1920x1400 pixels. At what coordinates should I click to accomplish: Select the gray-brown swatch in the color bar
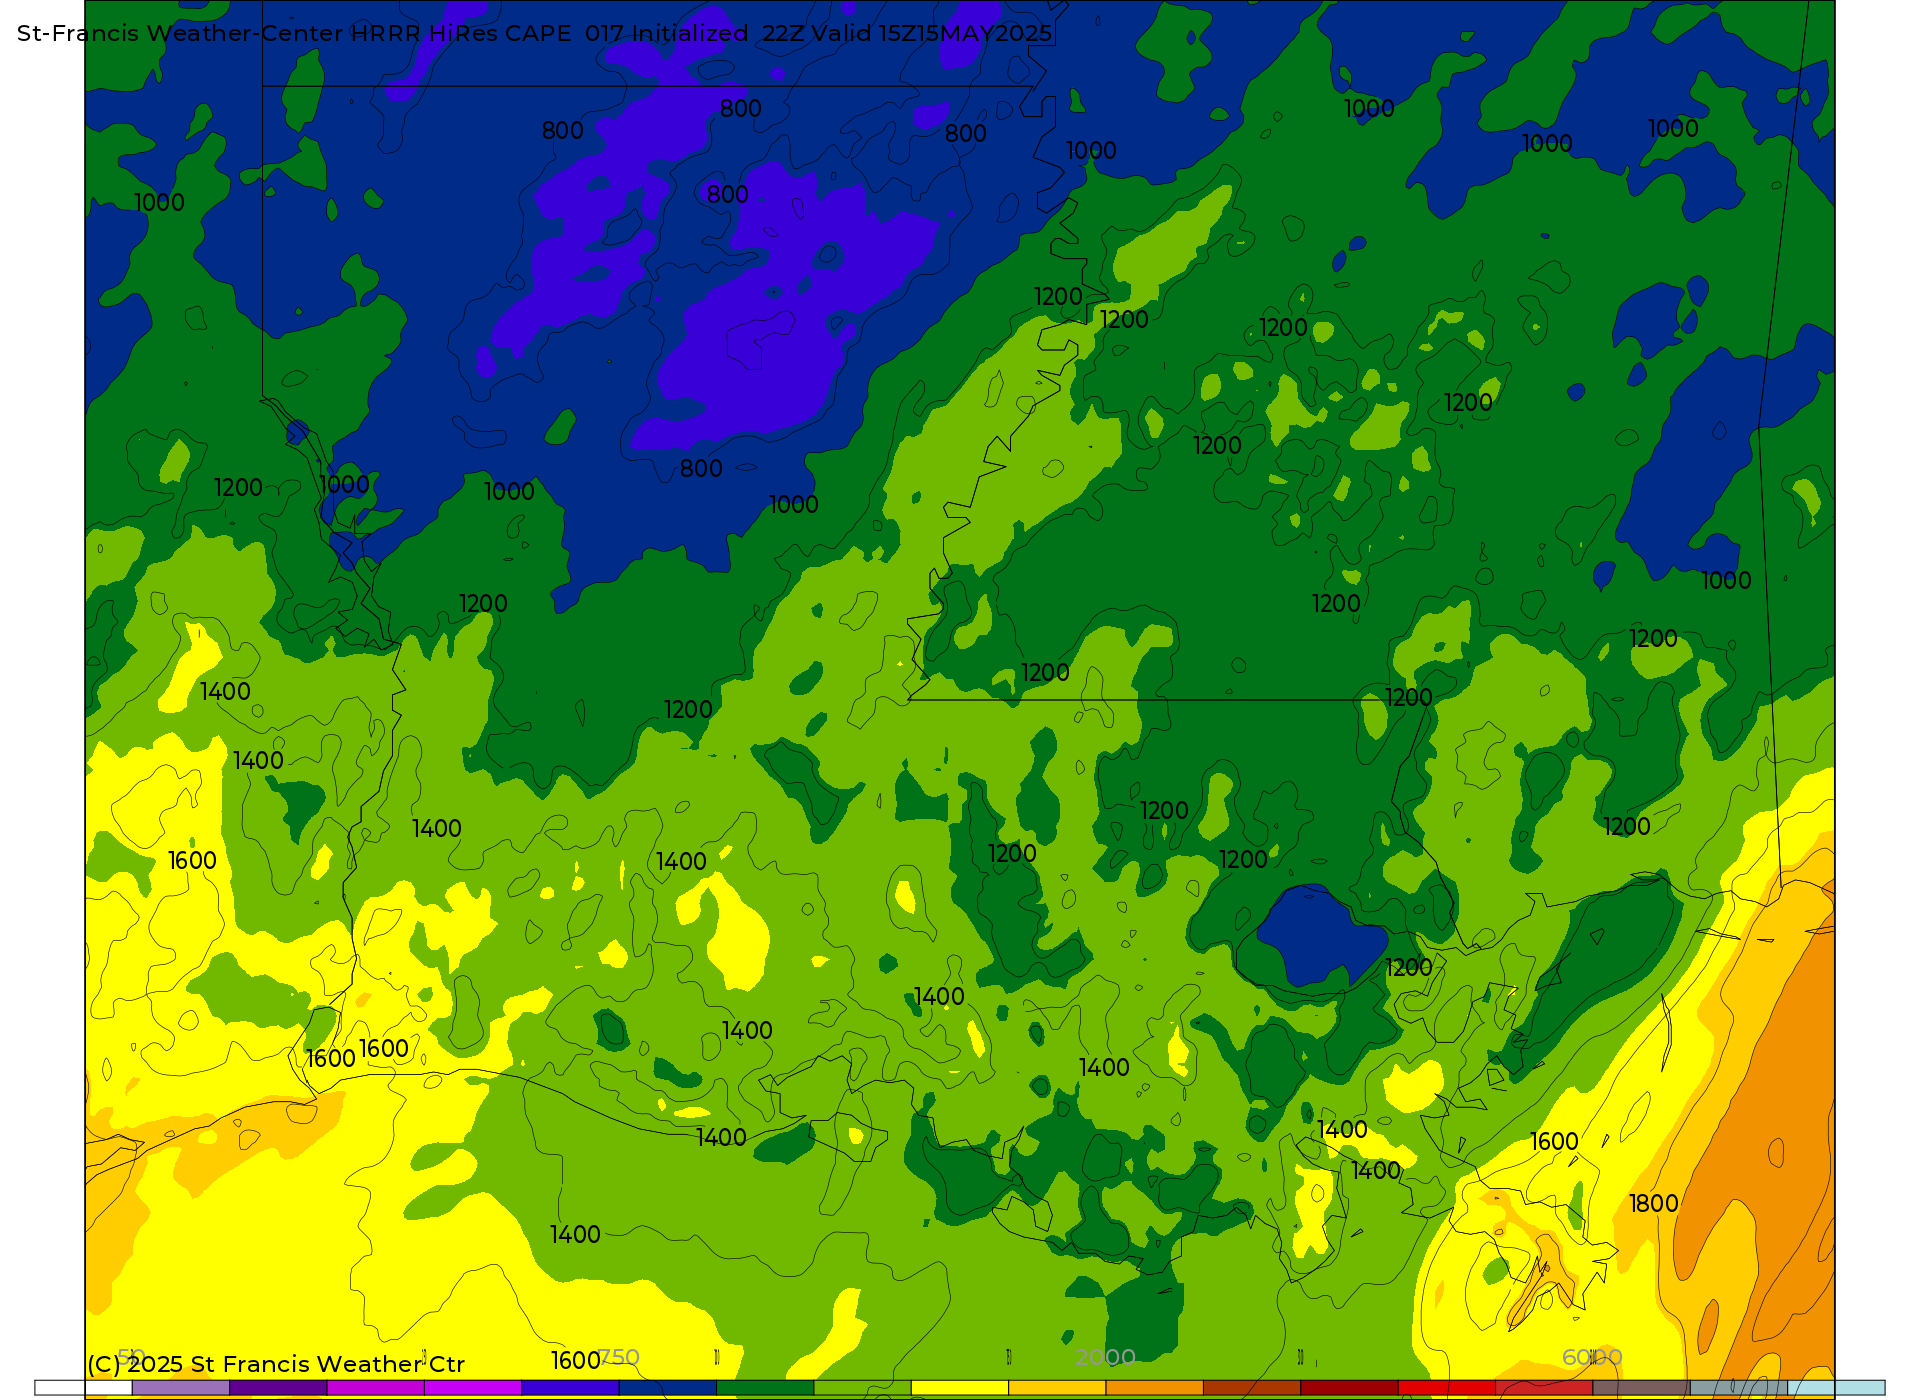pos(1641,1388)
